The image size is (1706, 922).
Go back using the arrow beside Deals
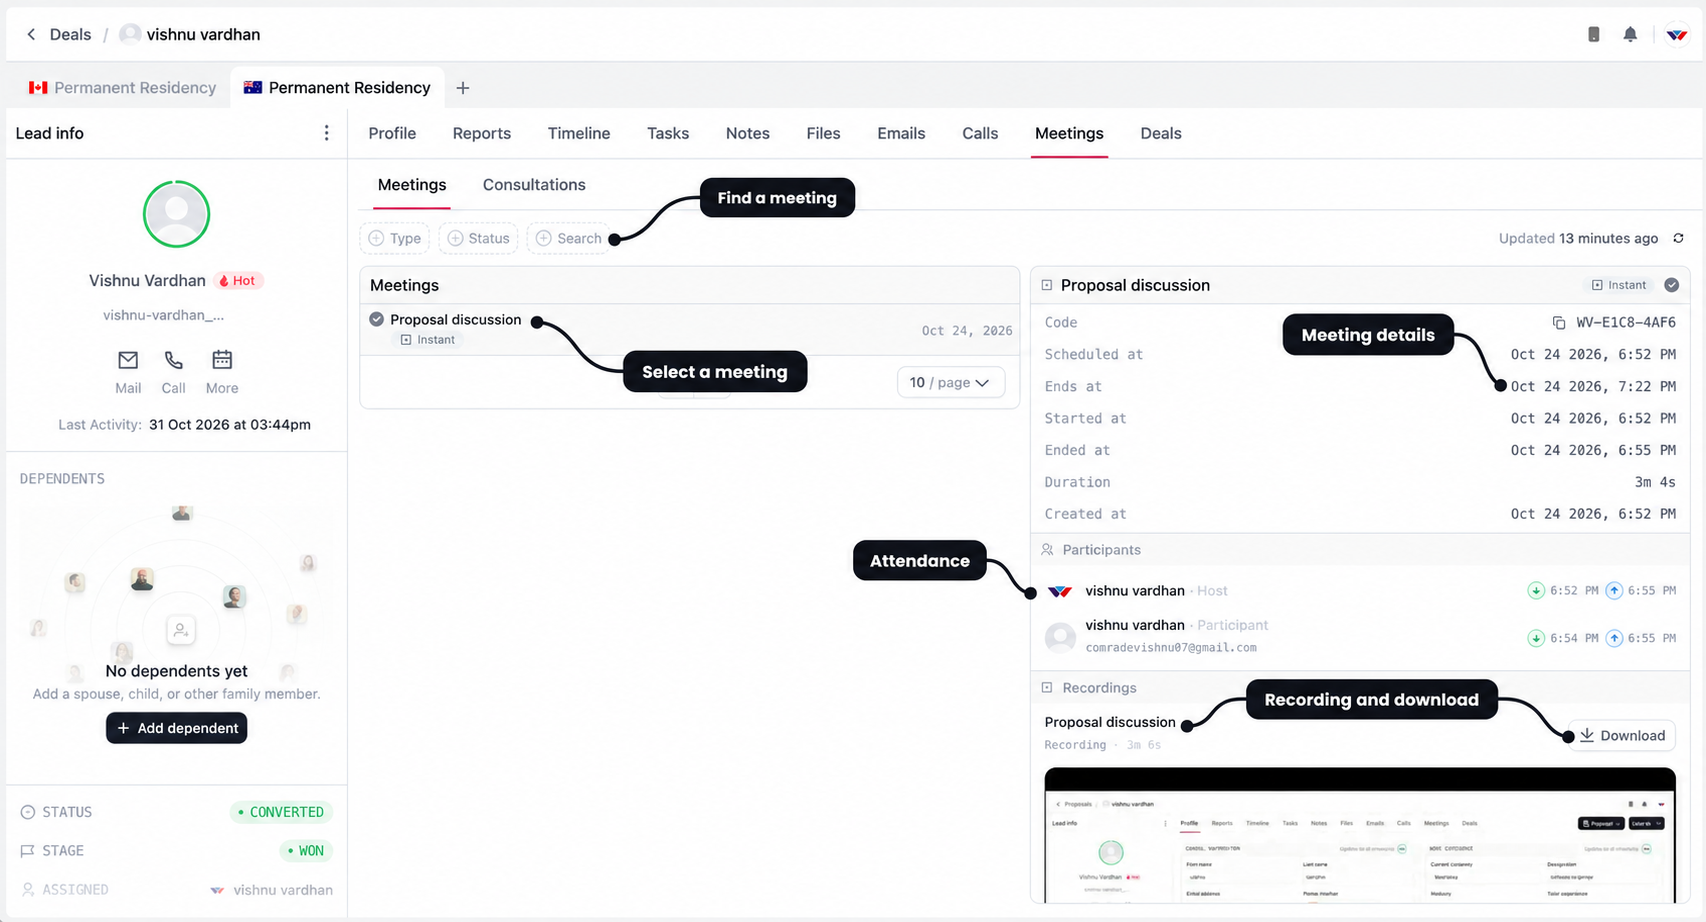(31, 34)
